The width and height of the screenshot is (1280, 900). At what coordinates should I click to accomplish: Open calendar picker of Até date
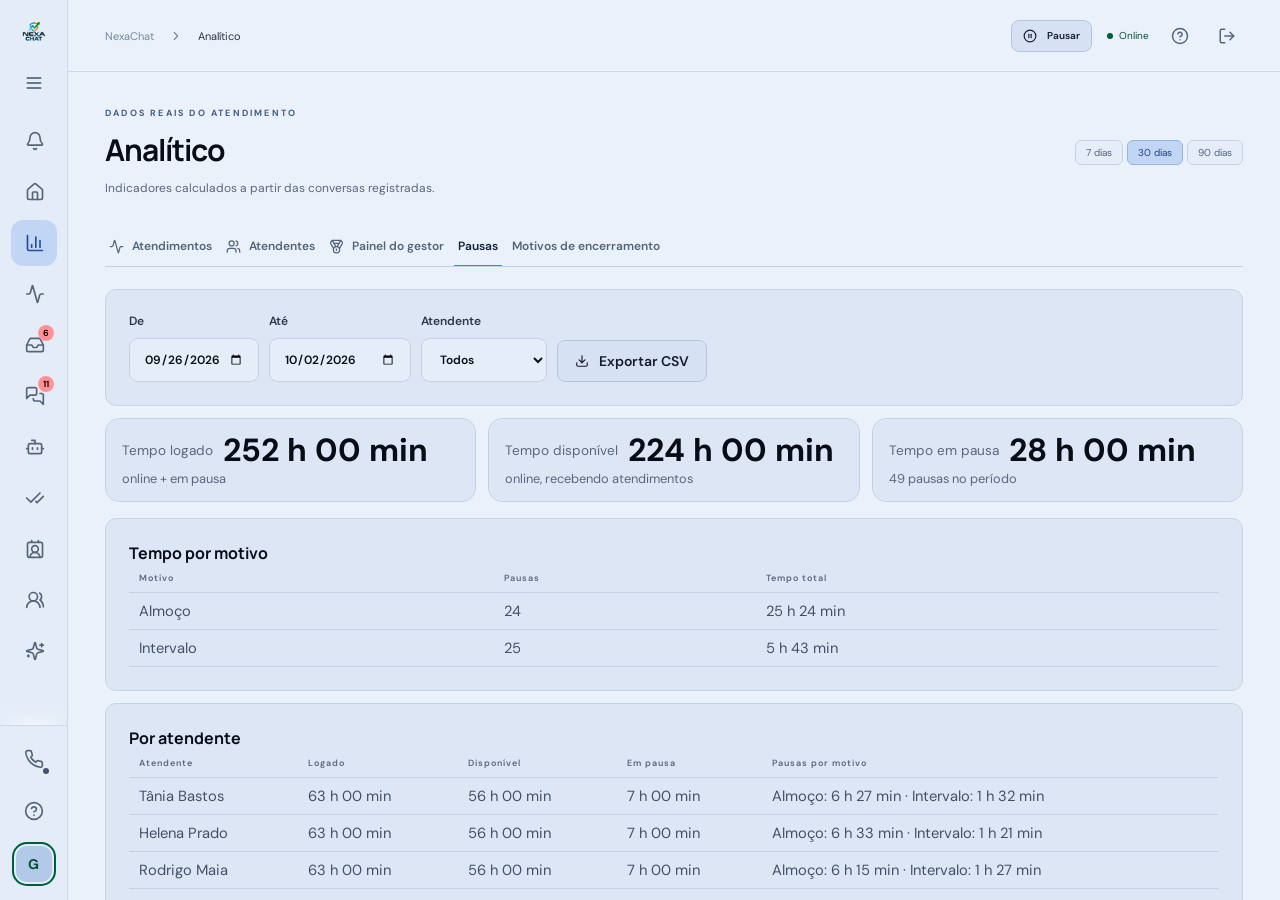[388, 360]
